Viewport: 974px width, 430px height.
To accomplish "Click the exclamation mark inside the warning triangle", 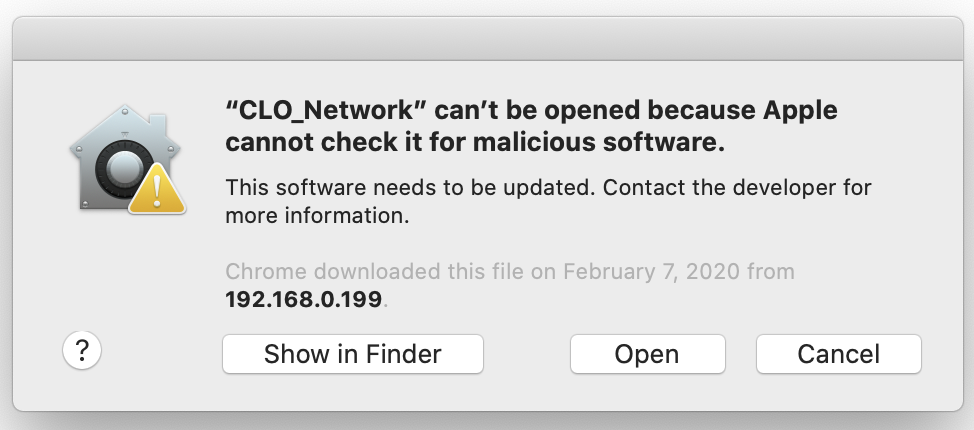I will click(x=157, y=191).
